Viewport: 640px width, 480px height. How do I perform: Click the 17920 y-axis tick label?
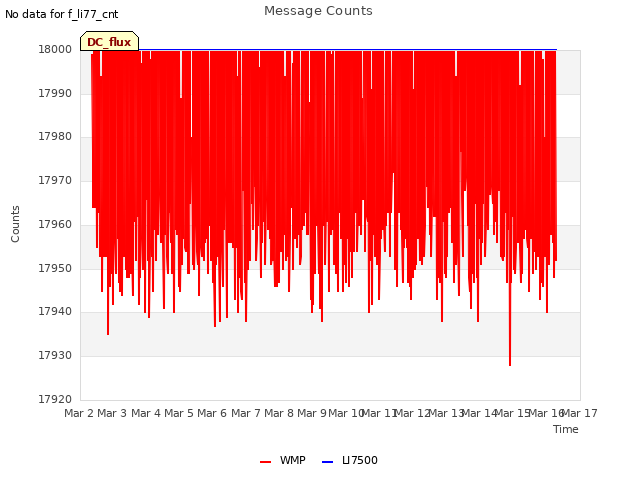(55, 399)
